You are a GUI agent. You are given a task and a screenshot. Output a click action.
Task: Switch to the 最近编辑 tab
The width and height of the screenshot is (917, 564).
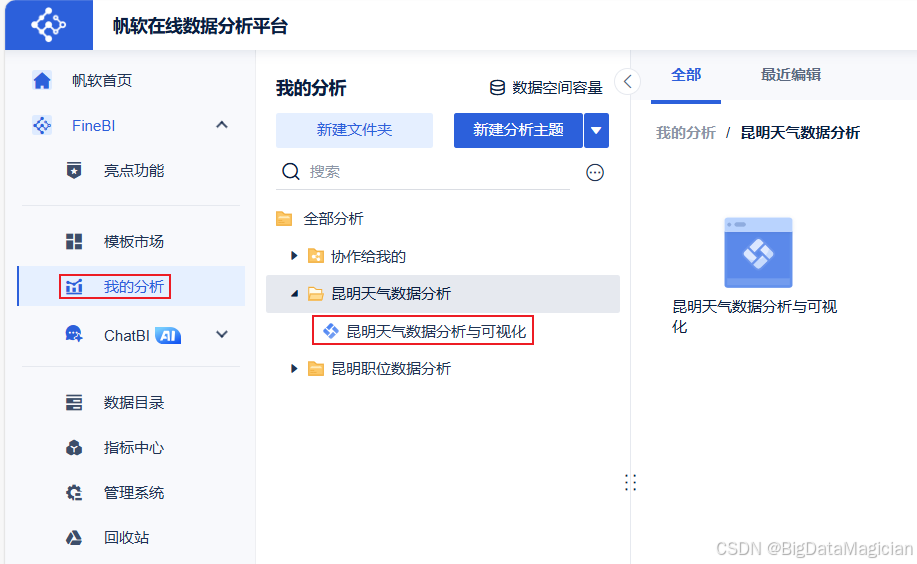(x=790, y=75)
